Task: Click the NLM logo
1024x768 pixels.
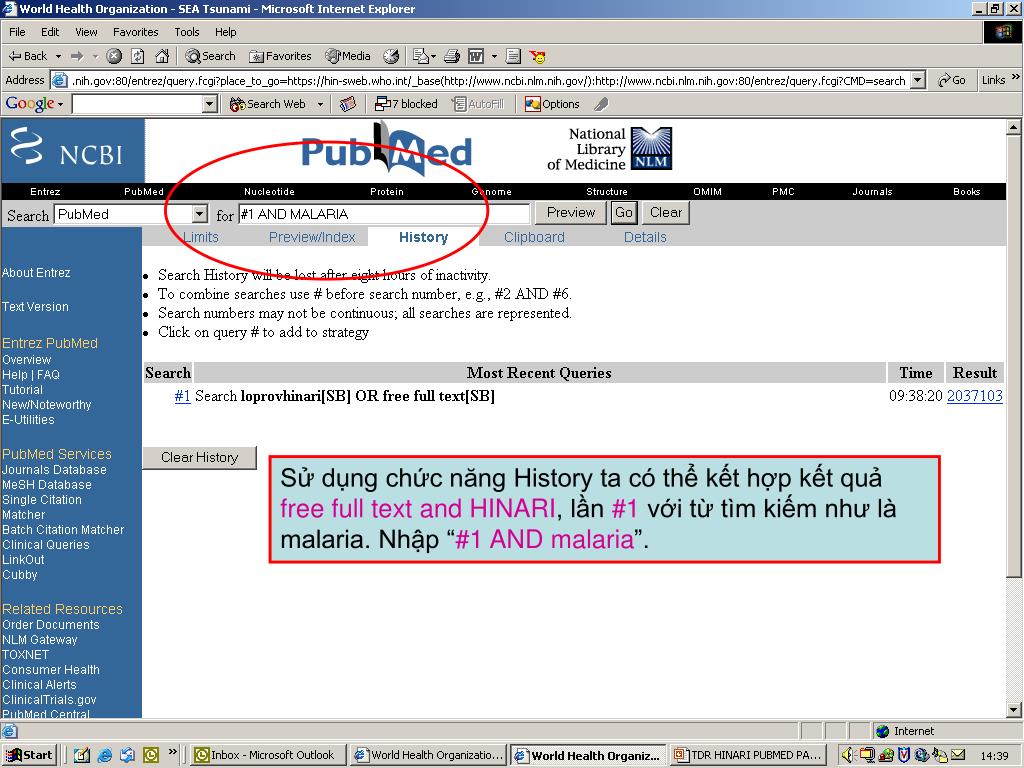Action: click(x=652, y=148)
